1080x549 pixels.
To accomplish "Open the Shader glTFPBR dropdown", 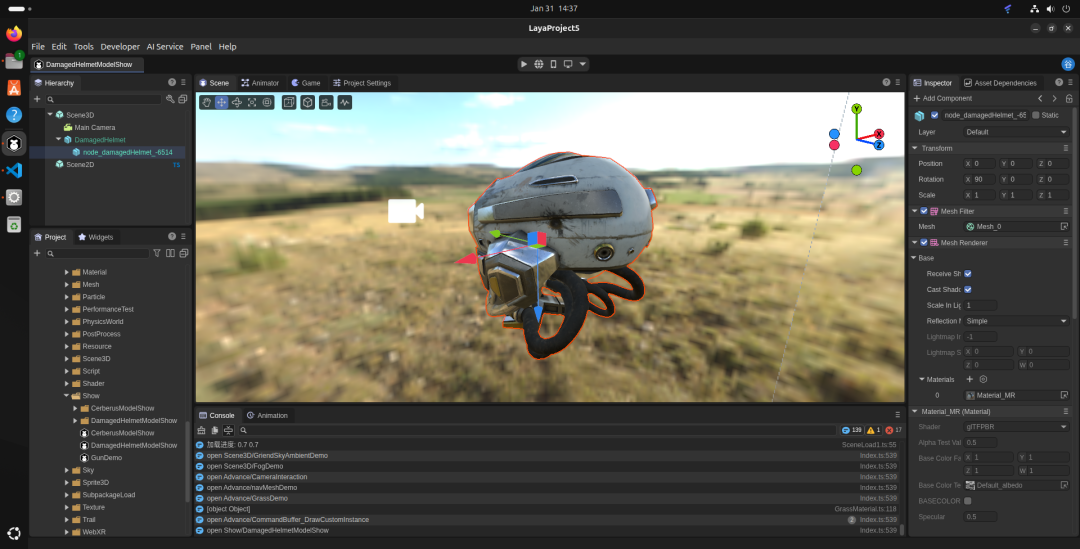I will (1016, 427).
